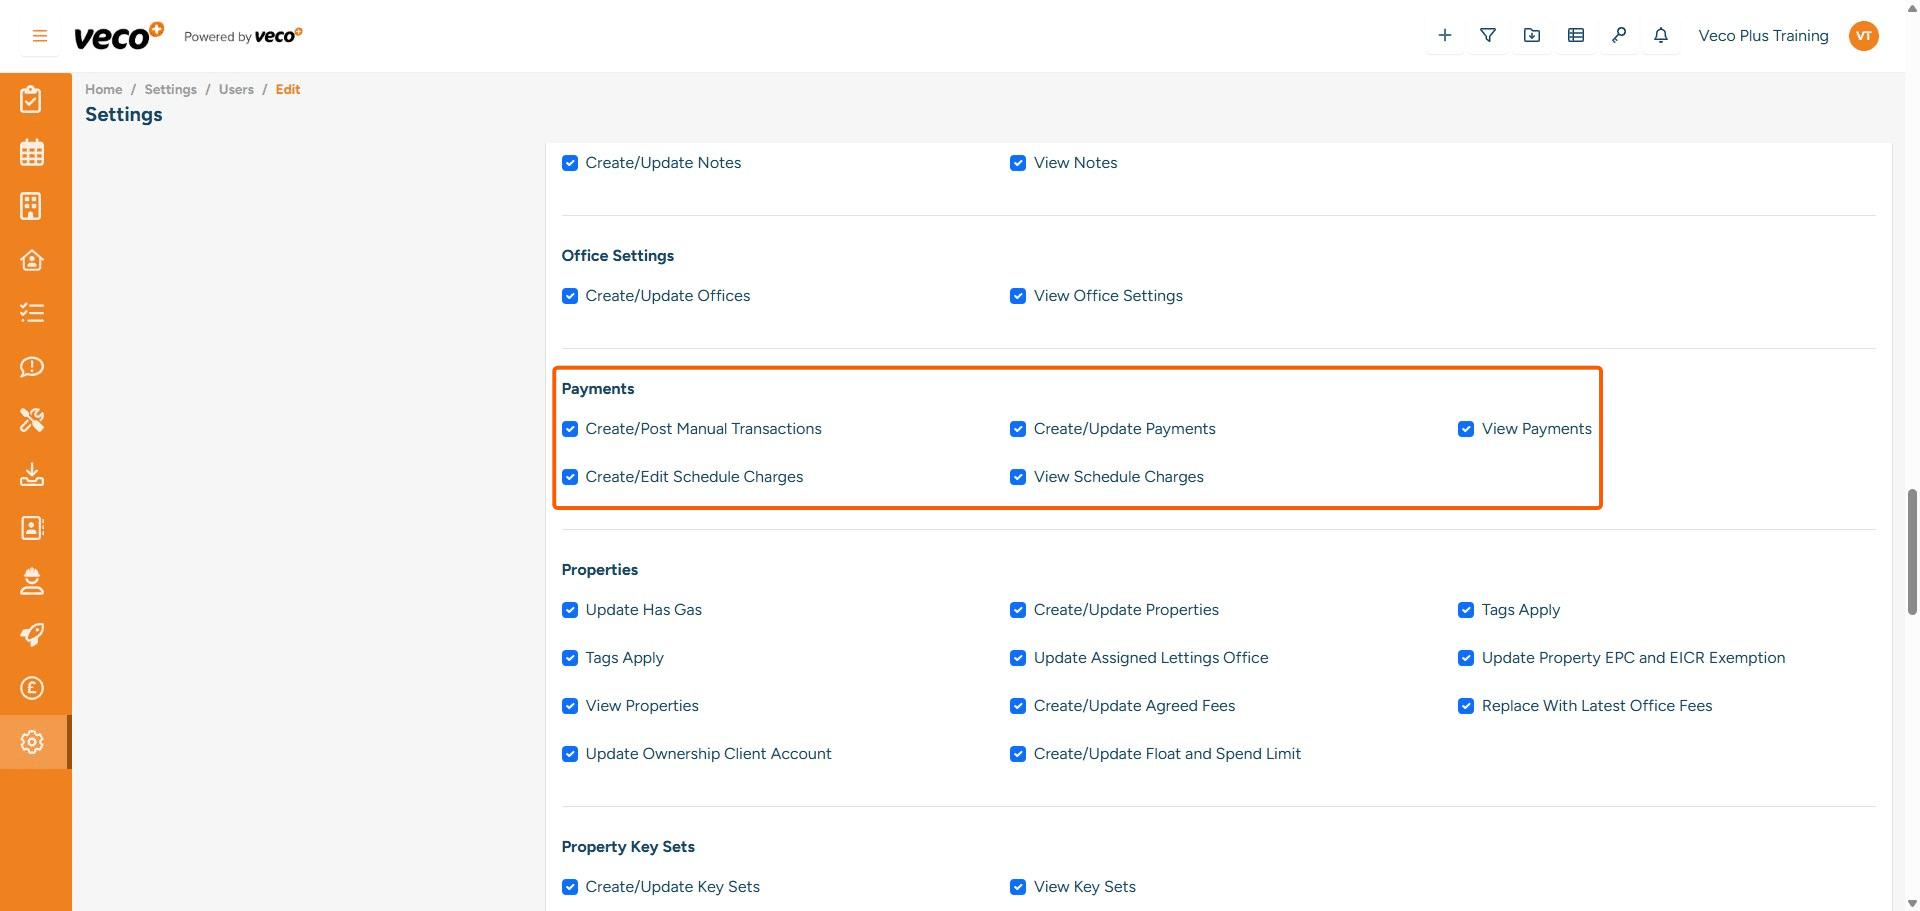Open the VT user avatar menu
The height and width of the screenshot is (911, 1920).
[x=1864, y=36]
